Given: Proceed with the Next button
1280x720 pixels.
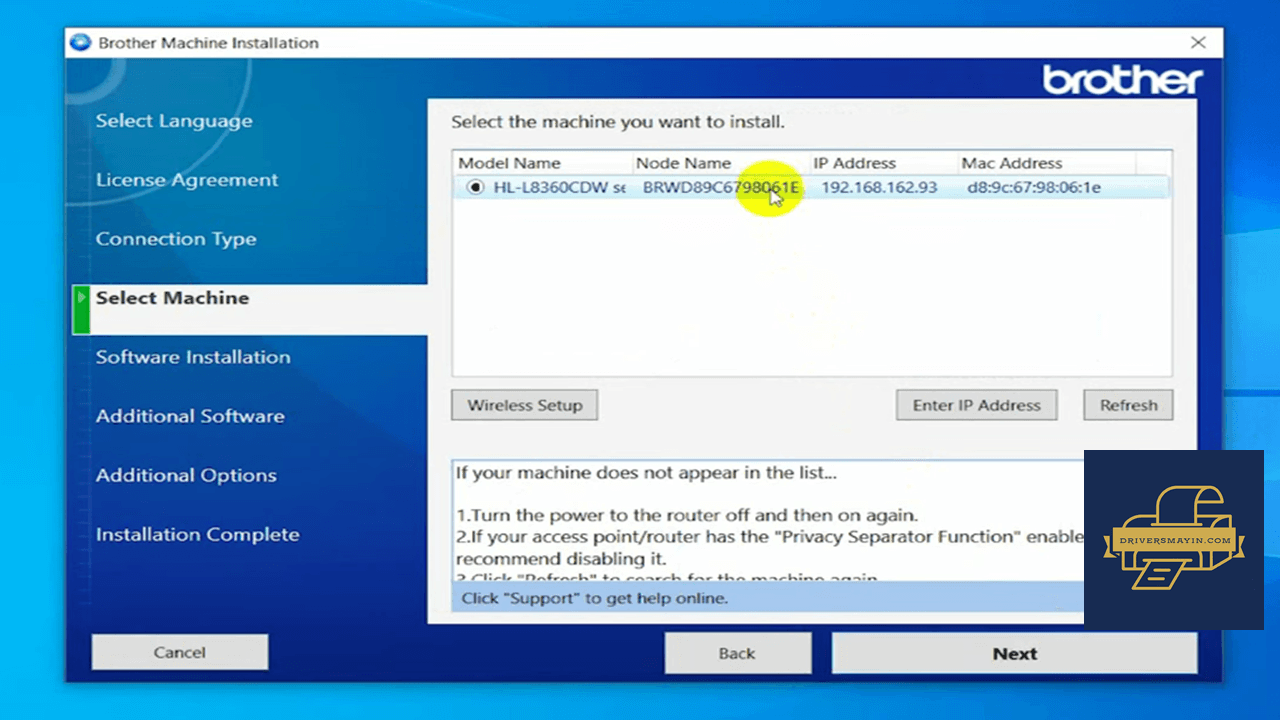Looking at the screenshot, I should coord(1014,653).
